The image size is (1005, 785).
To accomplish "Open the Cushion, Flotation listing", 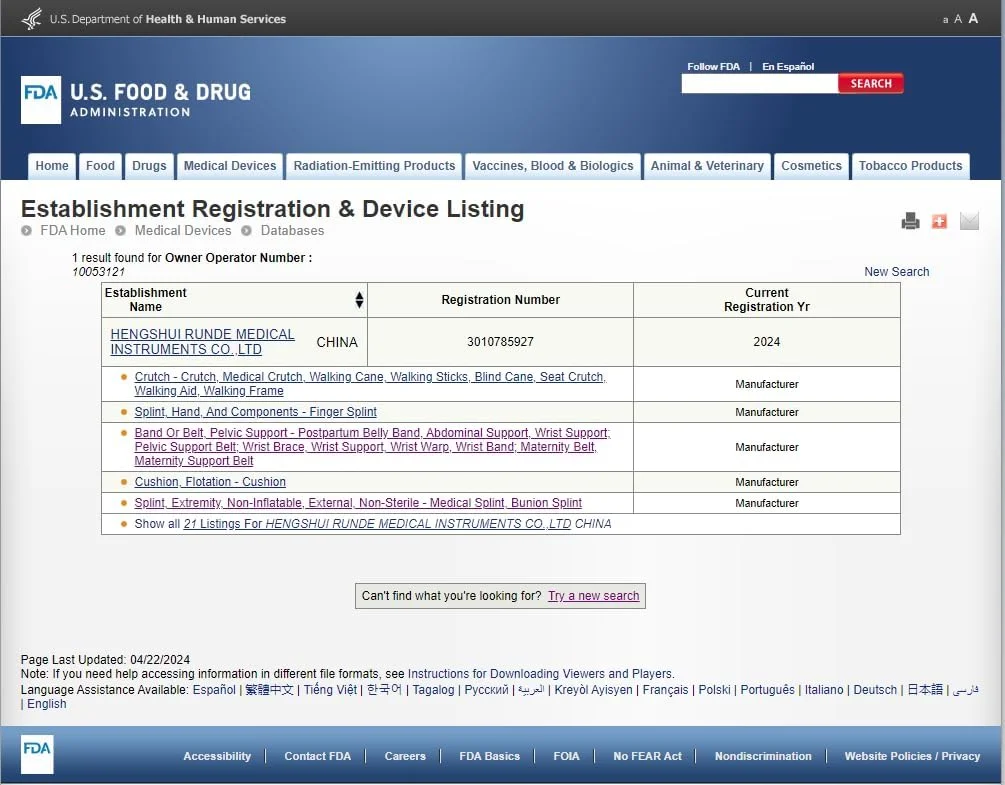I will (x=210, y=482).
